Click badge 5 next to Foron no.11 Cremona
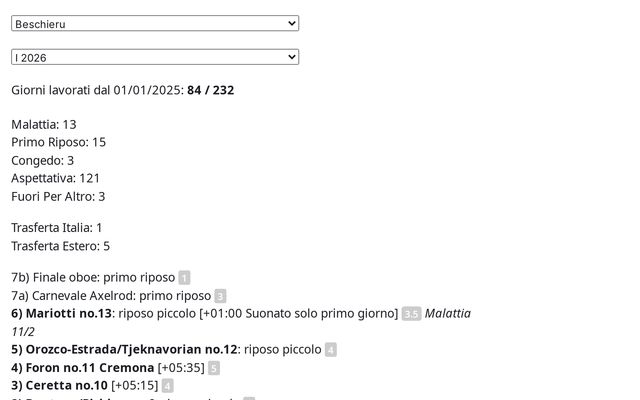 coord(214,368)
